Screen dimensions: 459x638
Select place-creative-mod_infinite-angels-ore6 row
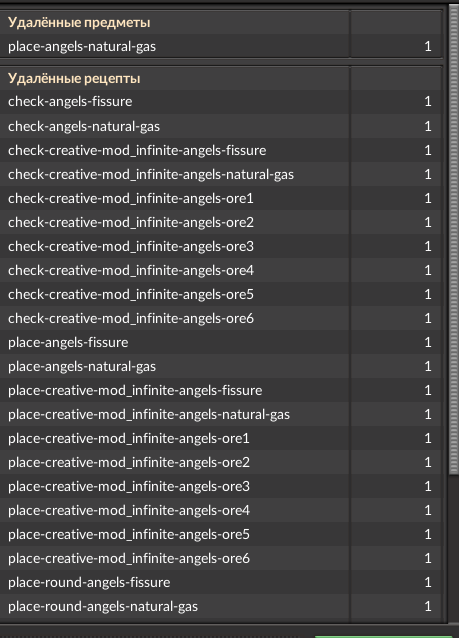click(x=221, y=558)
